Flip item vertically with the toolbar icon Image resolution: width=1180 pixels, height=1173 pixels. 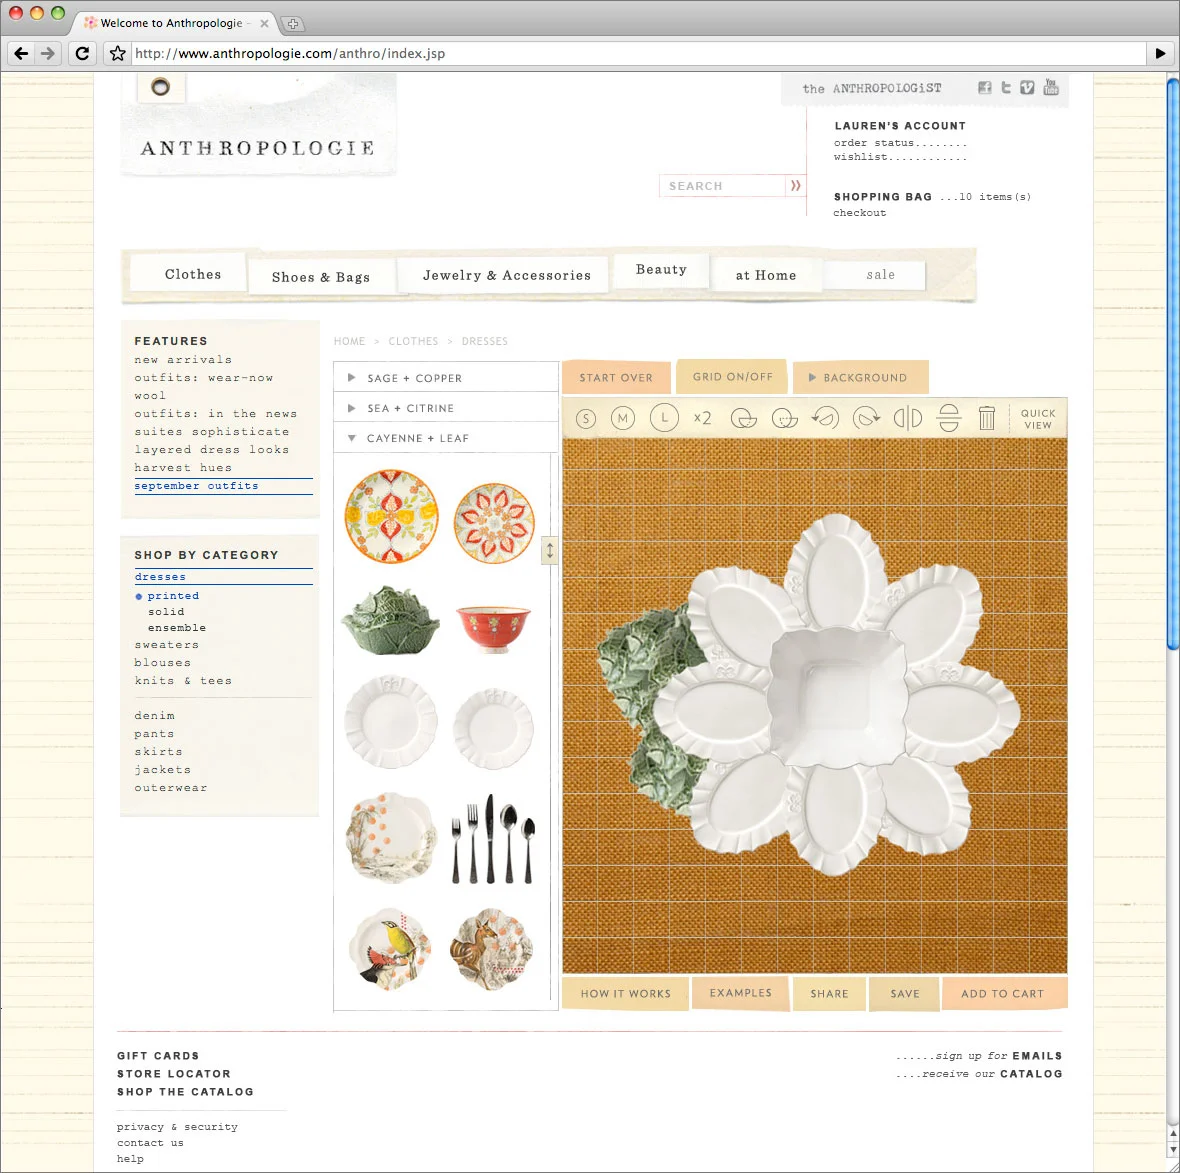[949, 418]
